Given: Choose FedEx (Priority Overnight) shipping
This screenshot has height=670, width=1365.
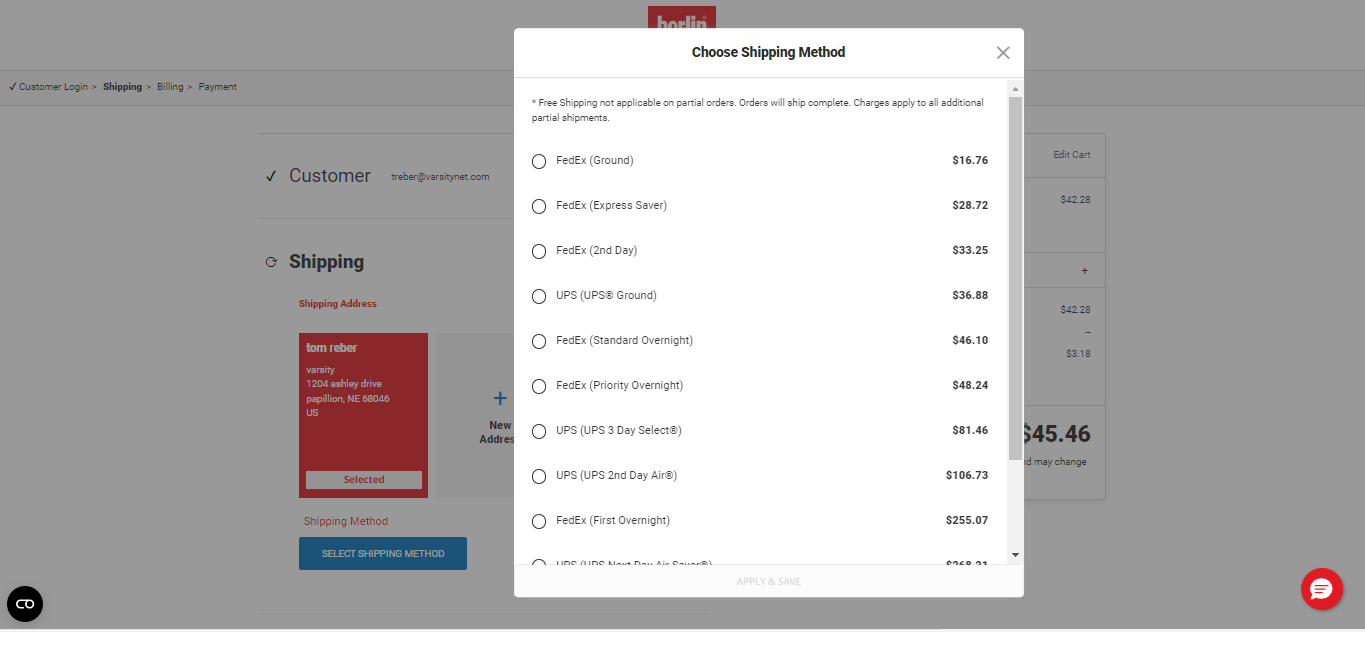Looking at the screenshot, I should pos(539,386).
